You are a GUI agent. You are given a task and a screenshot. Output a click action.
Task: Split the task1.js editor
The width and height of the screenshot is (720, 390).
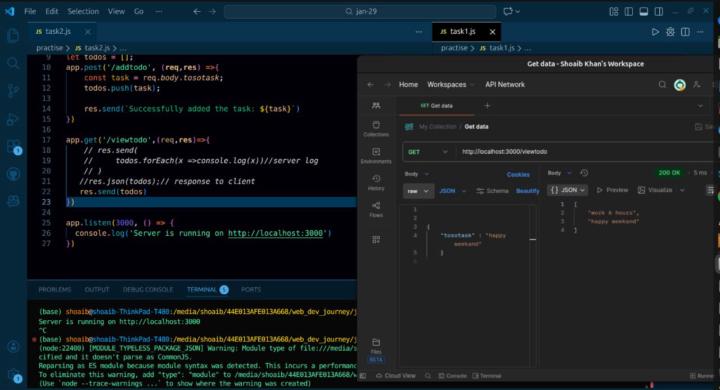click(x=685, y=32)
